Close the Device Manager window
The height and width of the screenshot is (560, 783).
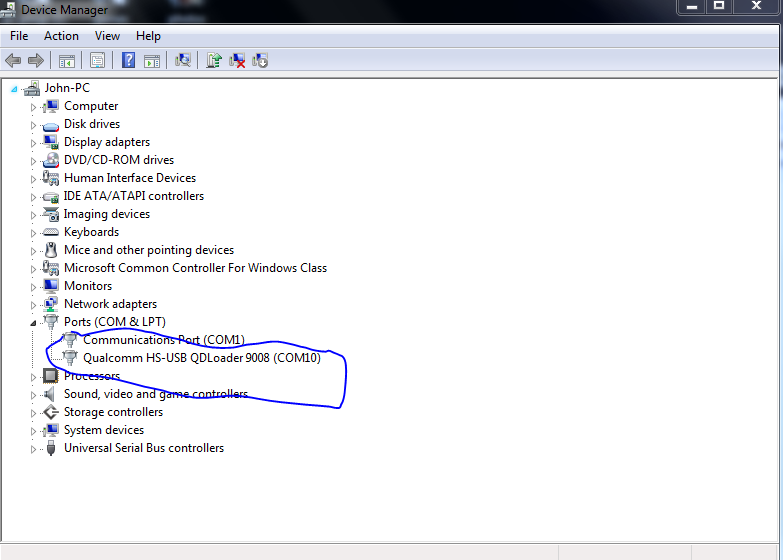[x=757, y=6]
